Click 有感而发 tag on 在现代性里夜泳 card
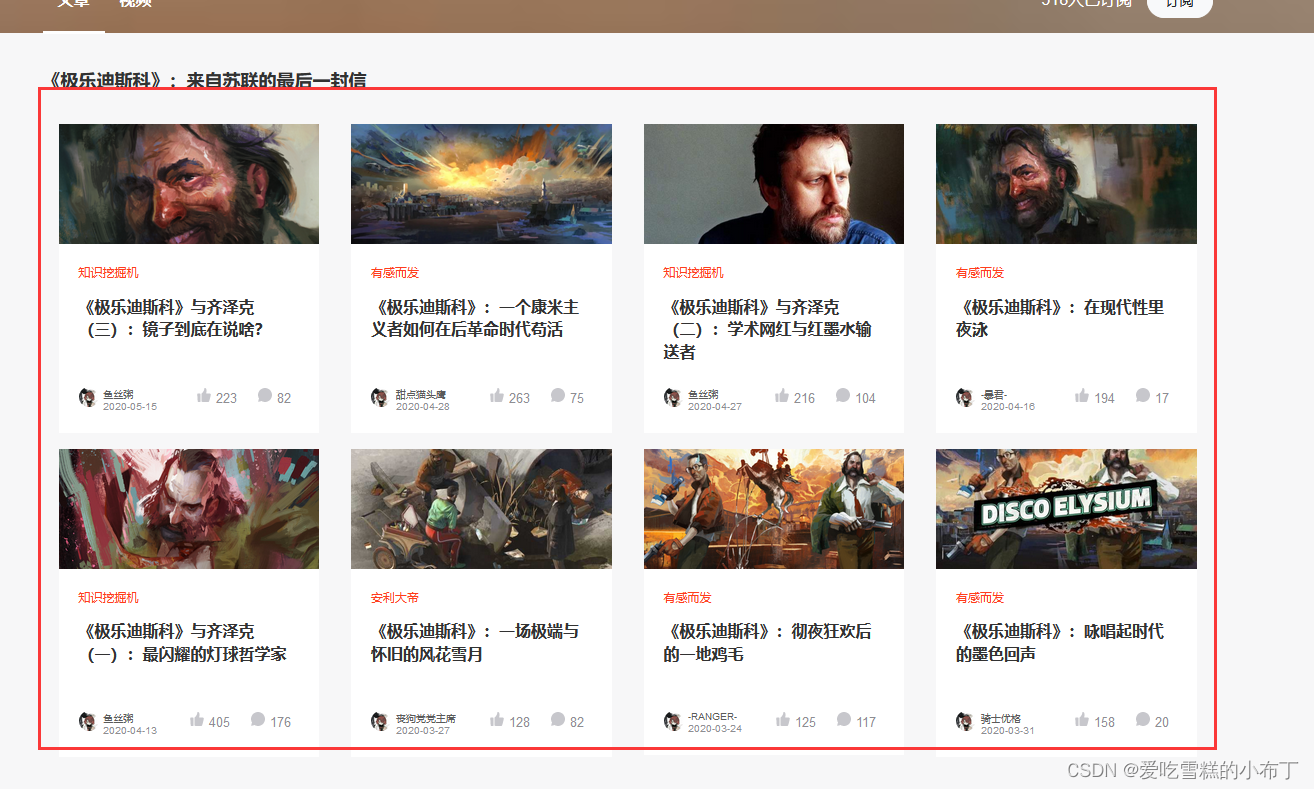 pos(980,273)
